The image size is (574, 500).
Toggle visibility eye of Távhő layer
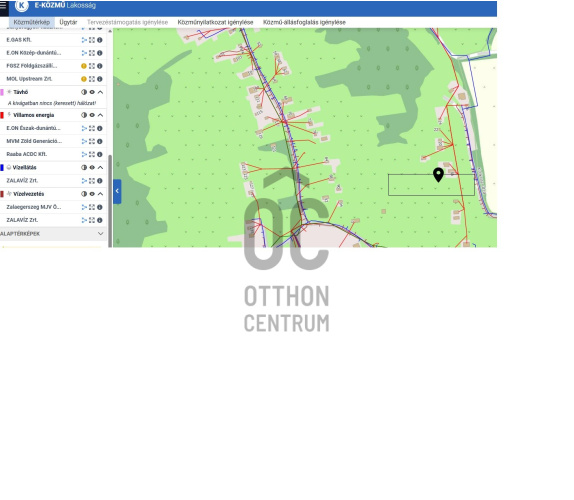[92, 92]
